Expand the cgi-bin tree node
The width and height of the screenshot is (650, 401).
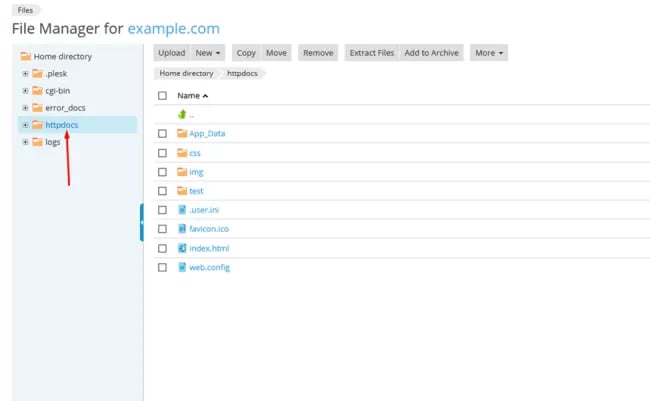click(25, 91)
